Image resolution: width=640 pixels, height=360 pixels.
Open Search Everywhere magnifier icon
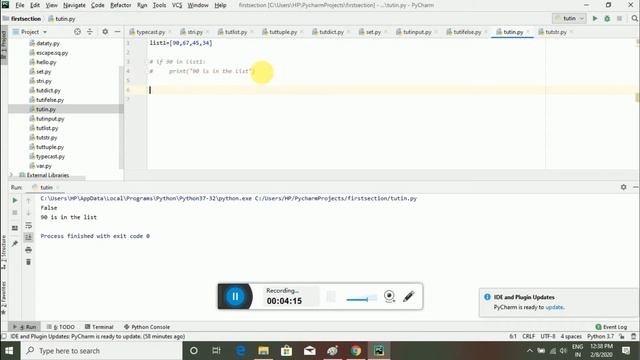(634, 18)
